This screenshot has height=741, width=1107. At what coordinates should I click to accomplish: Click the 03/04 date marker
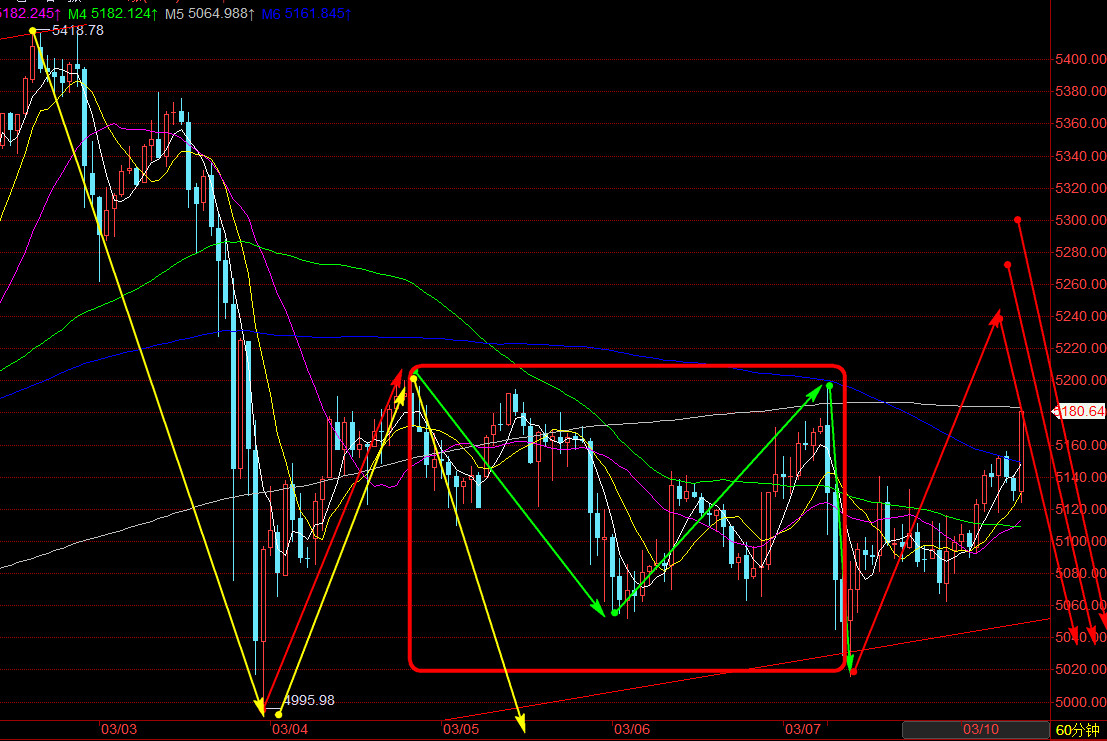289,729
